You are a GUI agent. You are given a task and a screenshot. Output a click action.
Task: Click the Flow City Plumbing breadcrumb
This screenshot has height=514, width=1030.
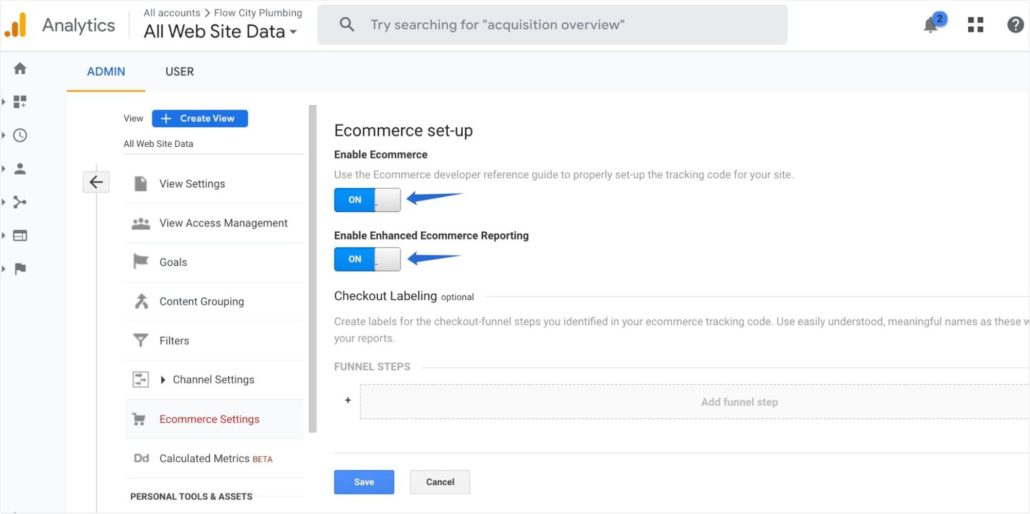tap(258, 12)
